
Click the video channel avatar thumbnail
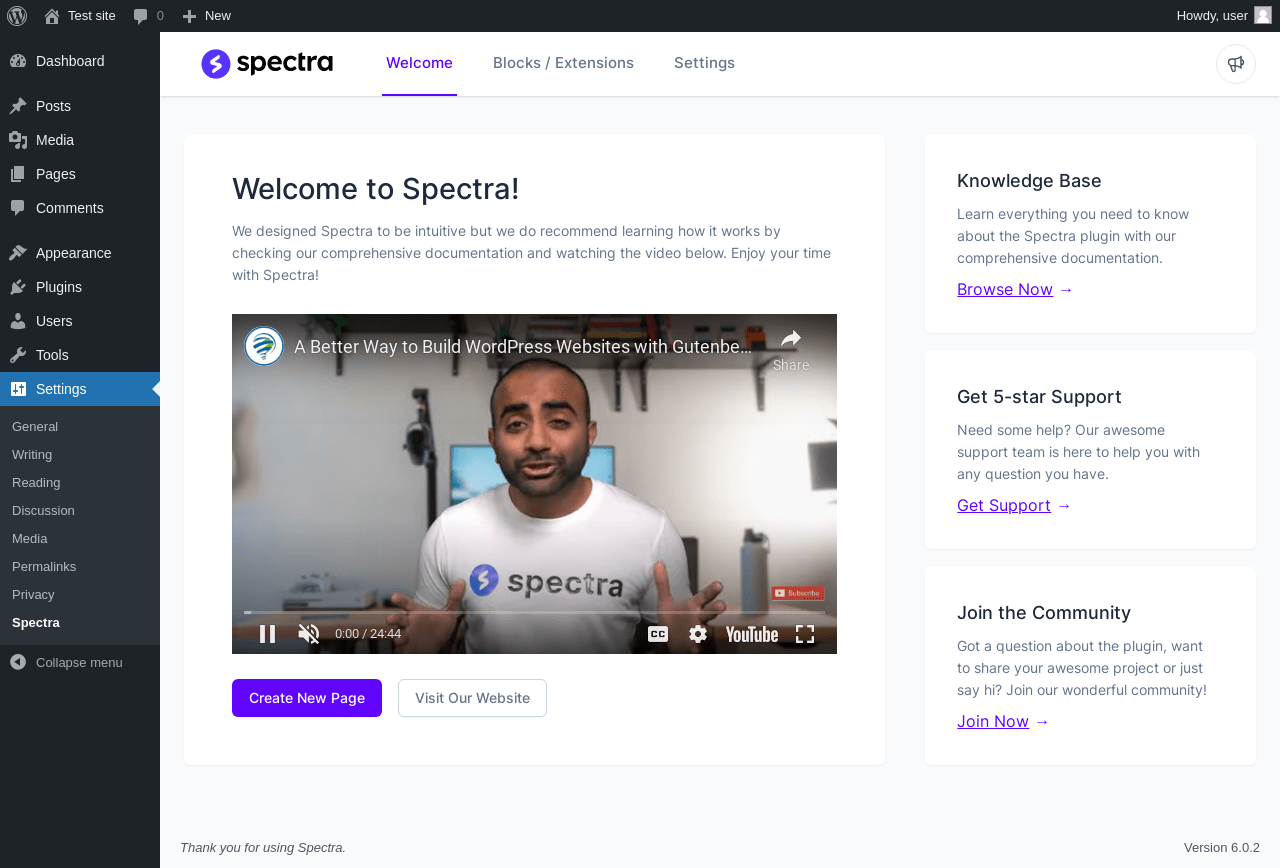tap(264, 346)
